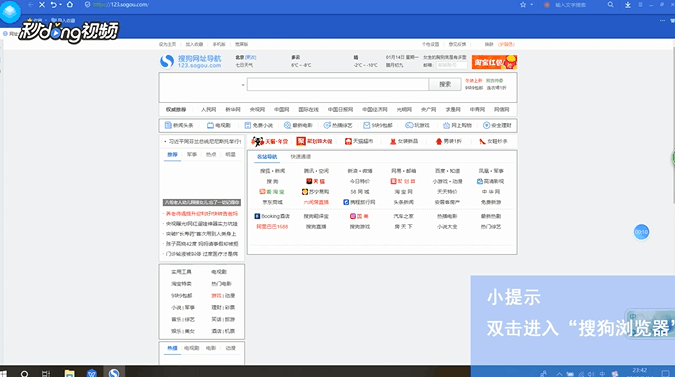
Task: Click the email account input field
Action: (x=452, y=65)
